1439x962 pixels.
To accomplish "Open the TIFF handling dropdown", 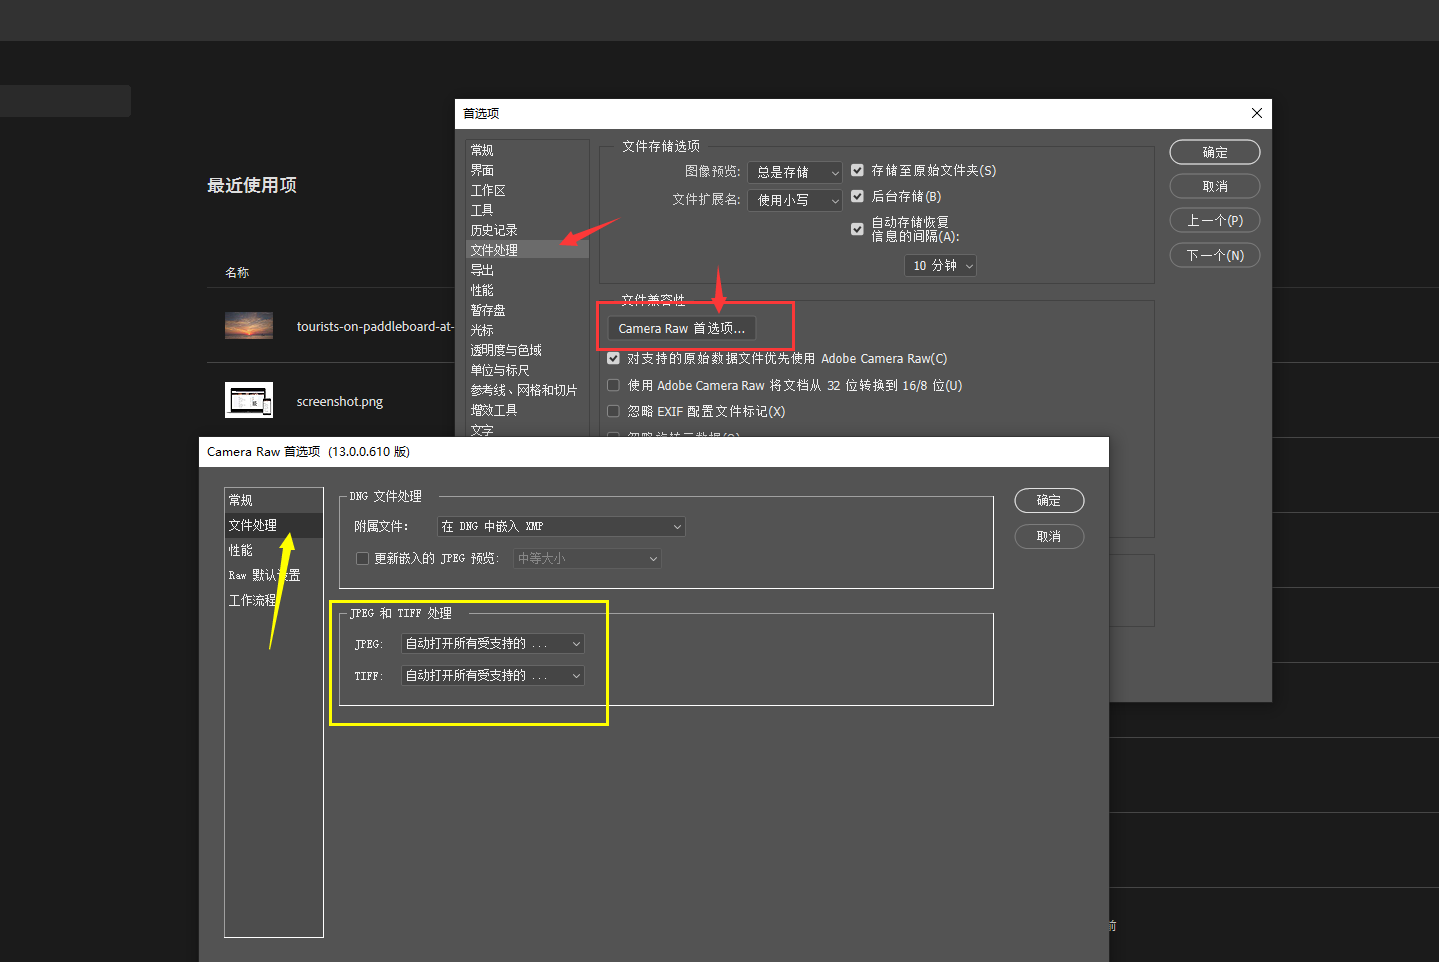I will (492, 676).
